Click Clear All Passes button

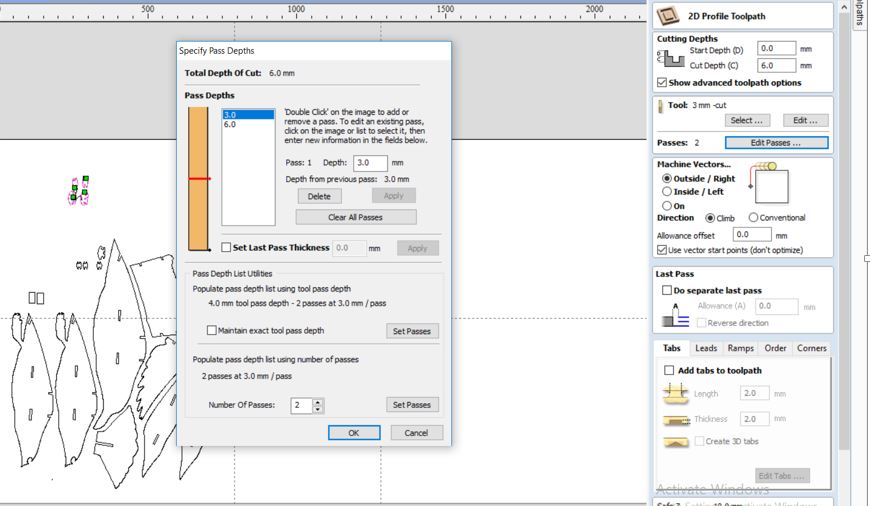[x=356, y=217]
